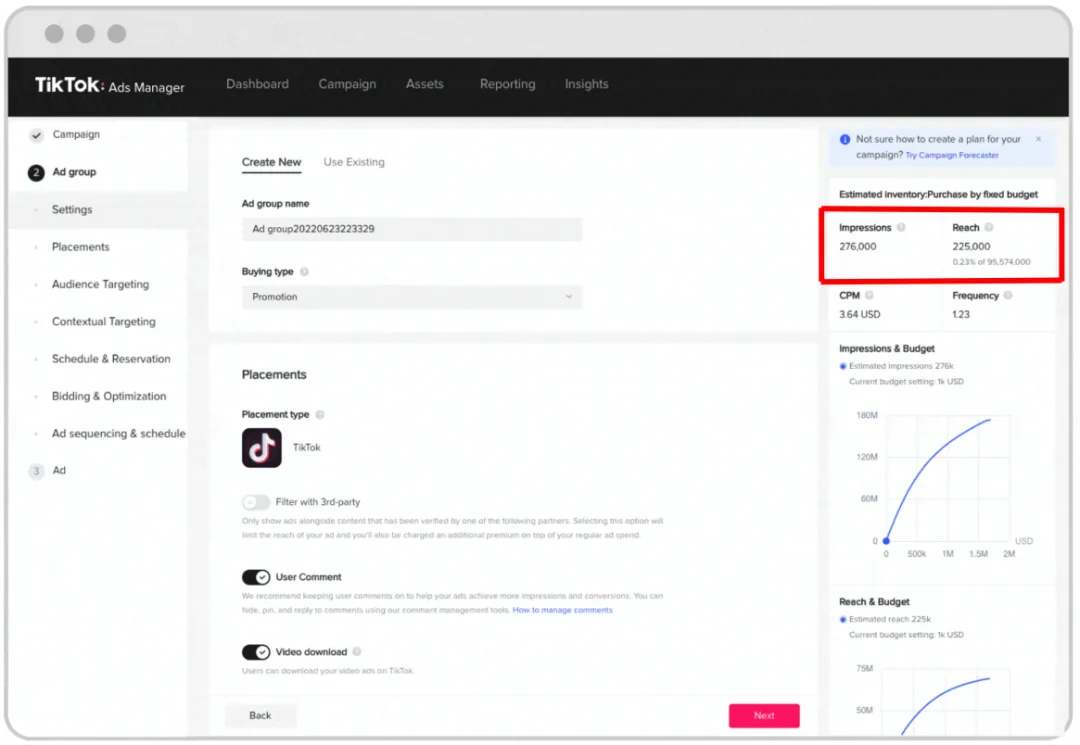Image resolution: width=1080 pixels, height=745 pixels.
Task: Click the TikTok placement app icon
Action: (262, 448)
